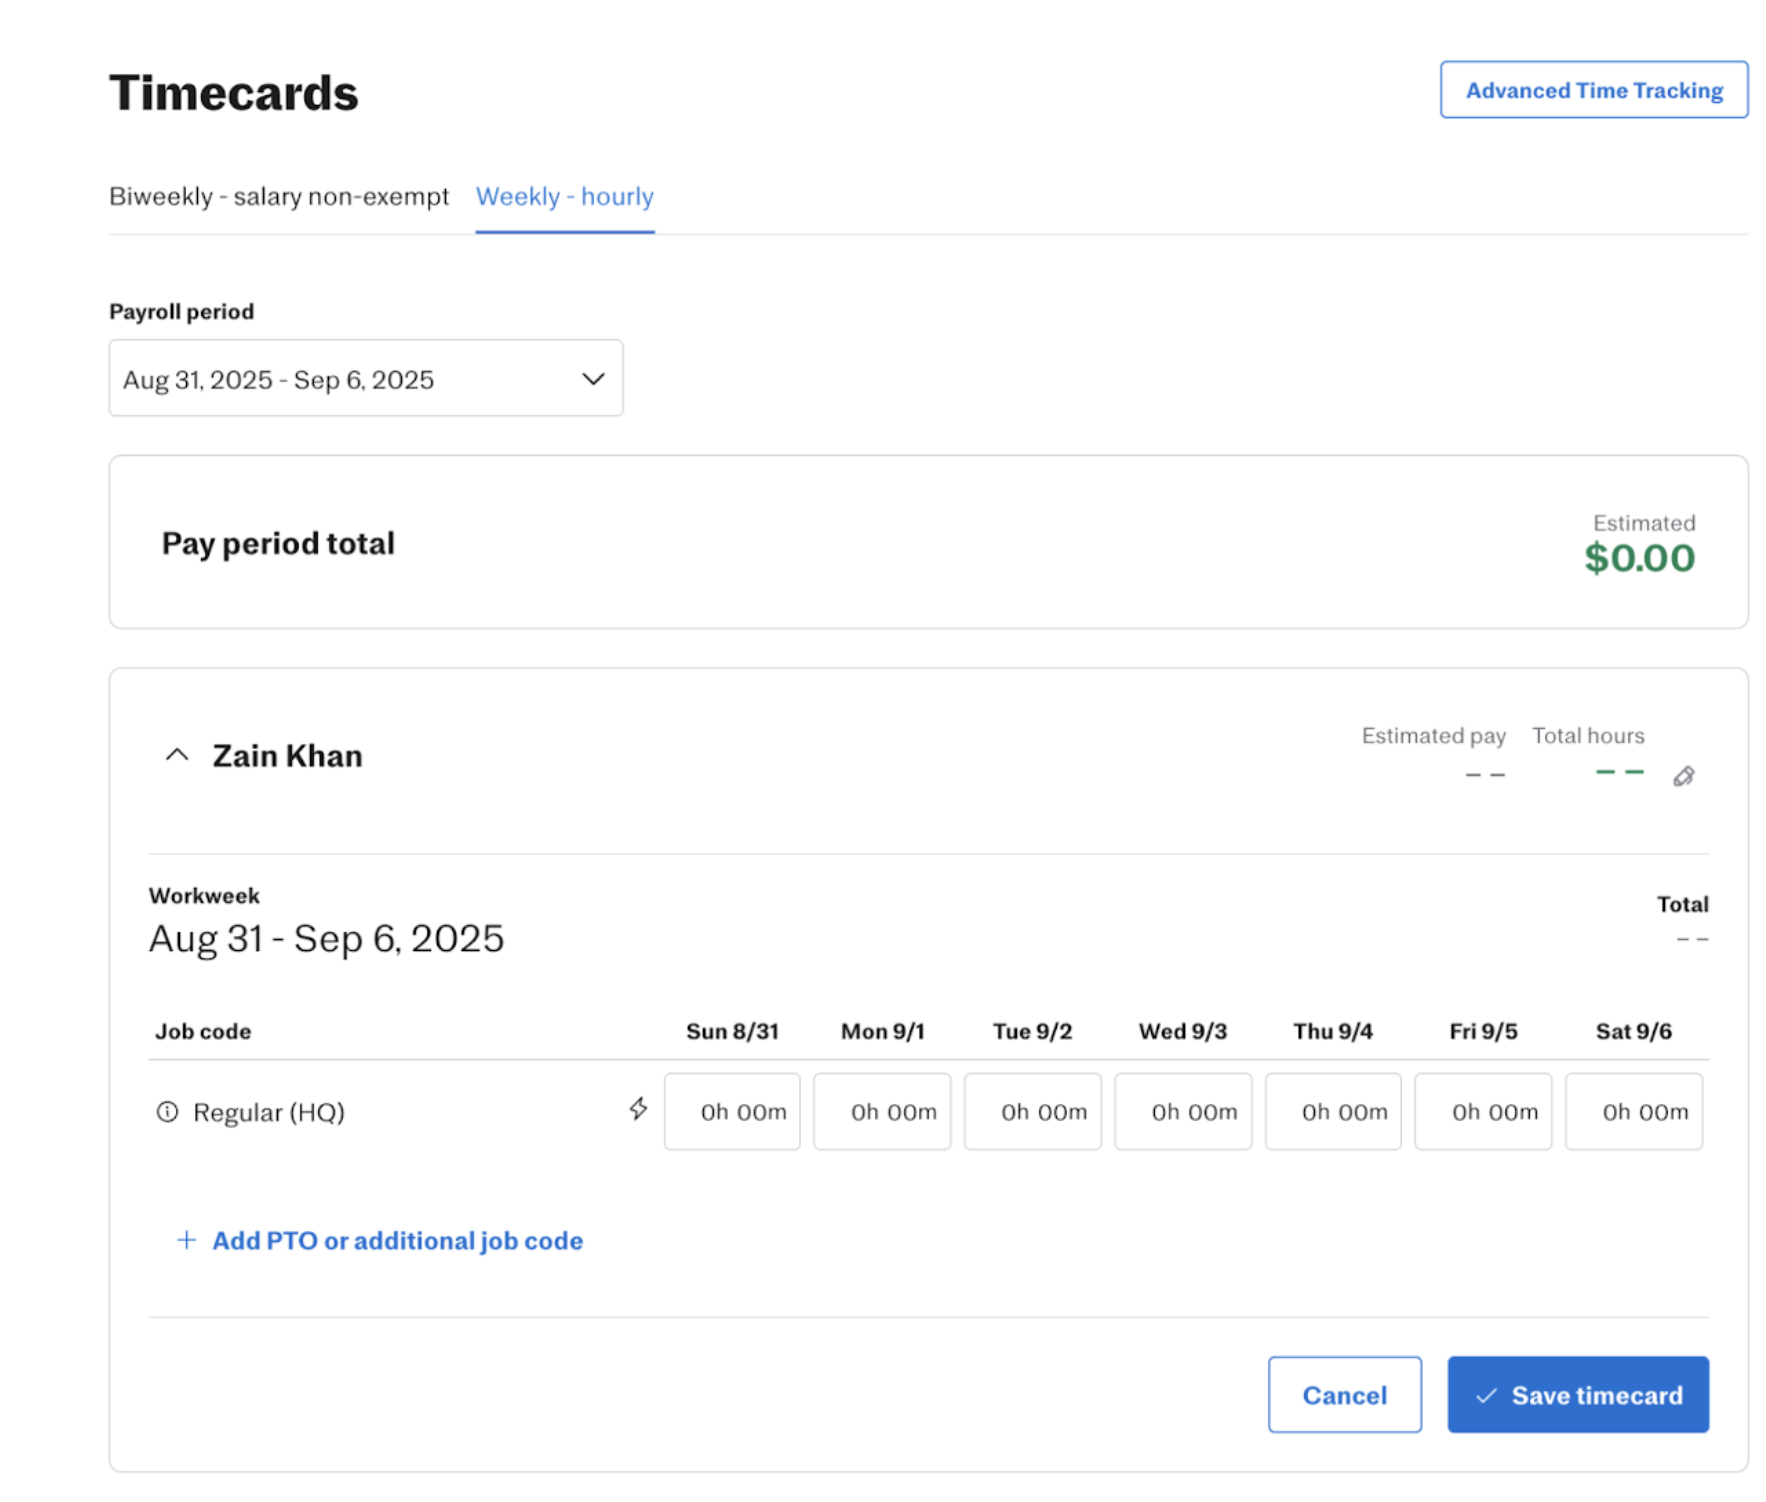This screenshot has width=1766, height=1502.
Task: Click the Fri 9/5 hours field
Action: 1483,1111
